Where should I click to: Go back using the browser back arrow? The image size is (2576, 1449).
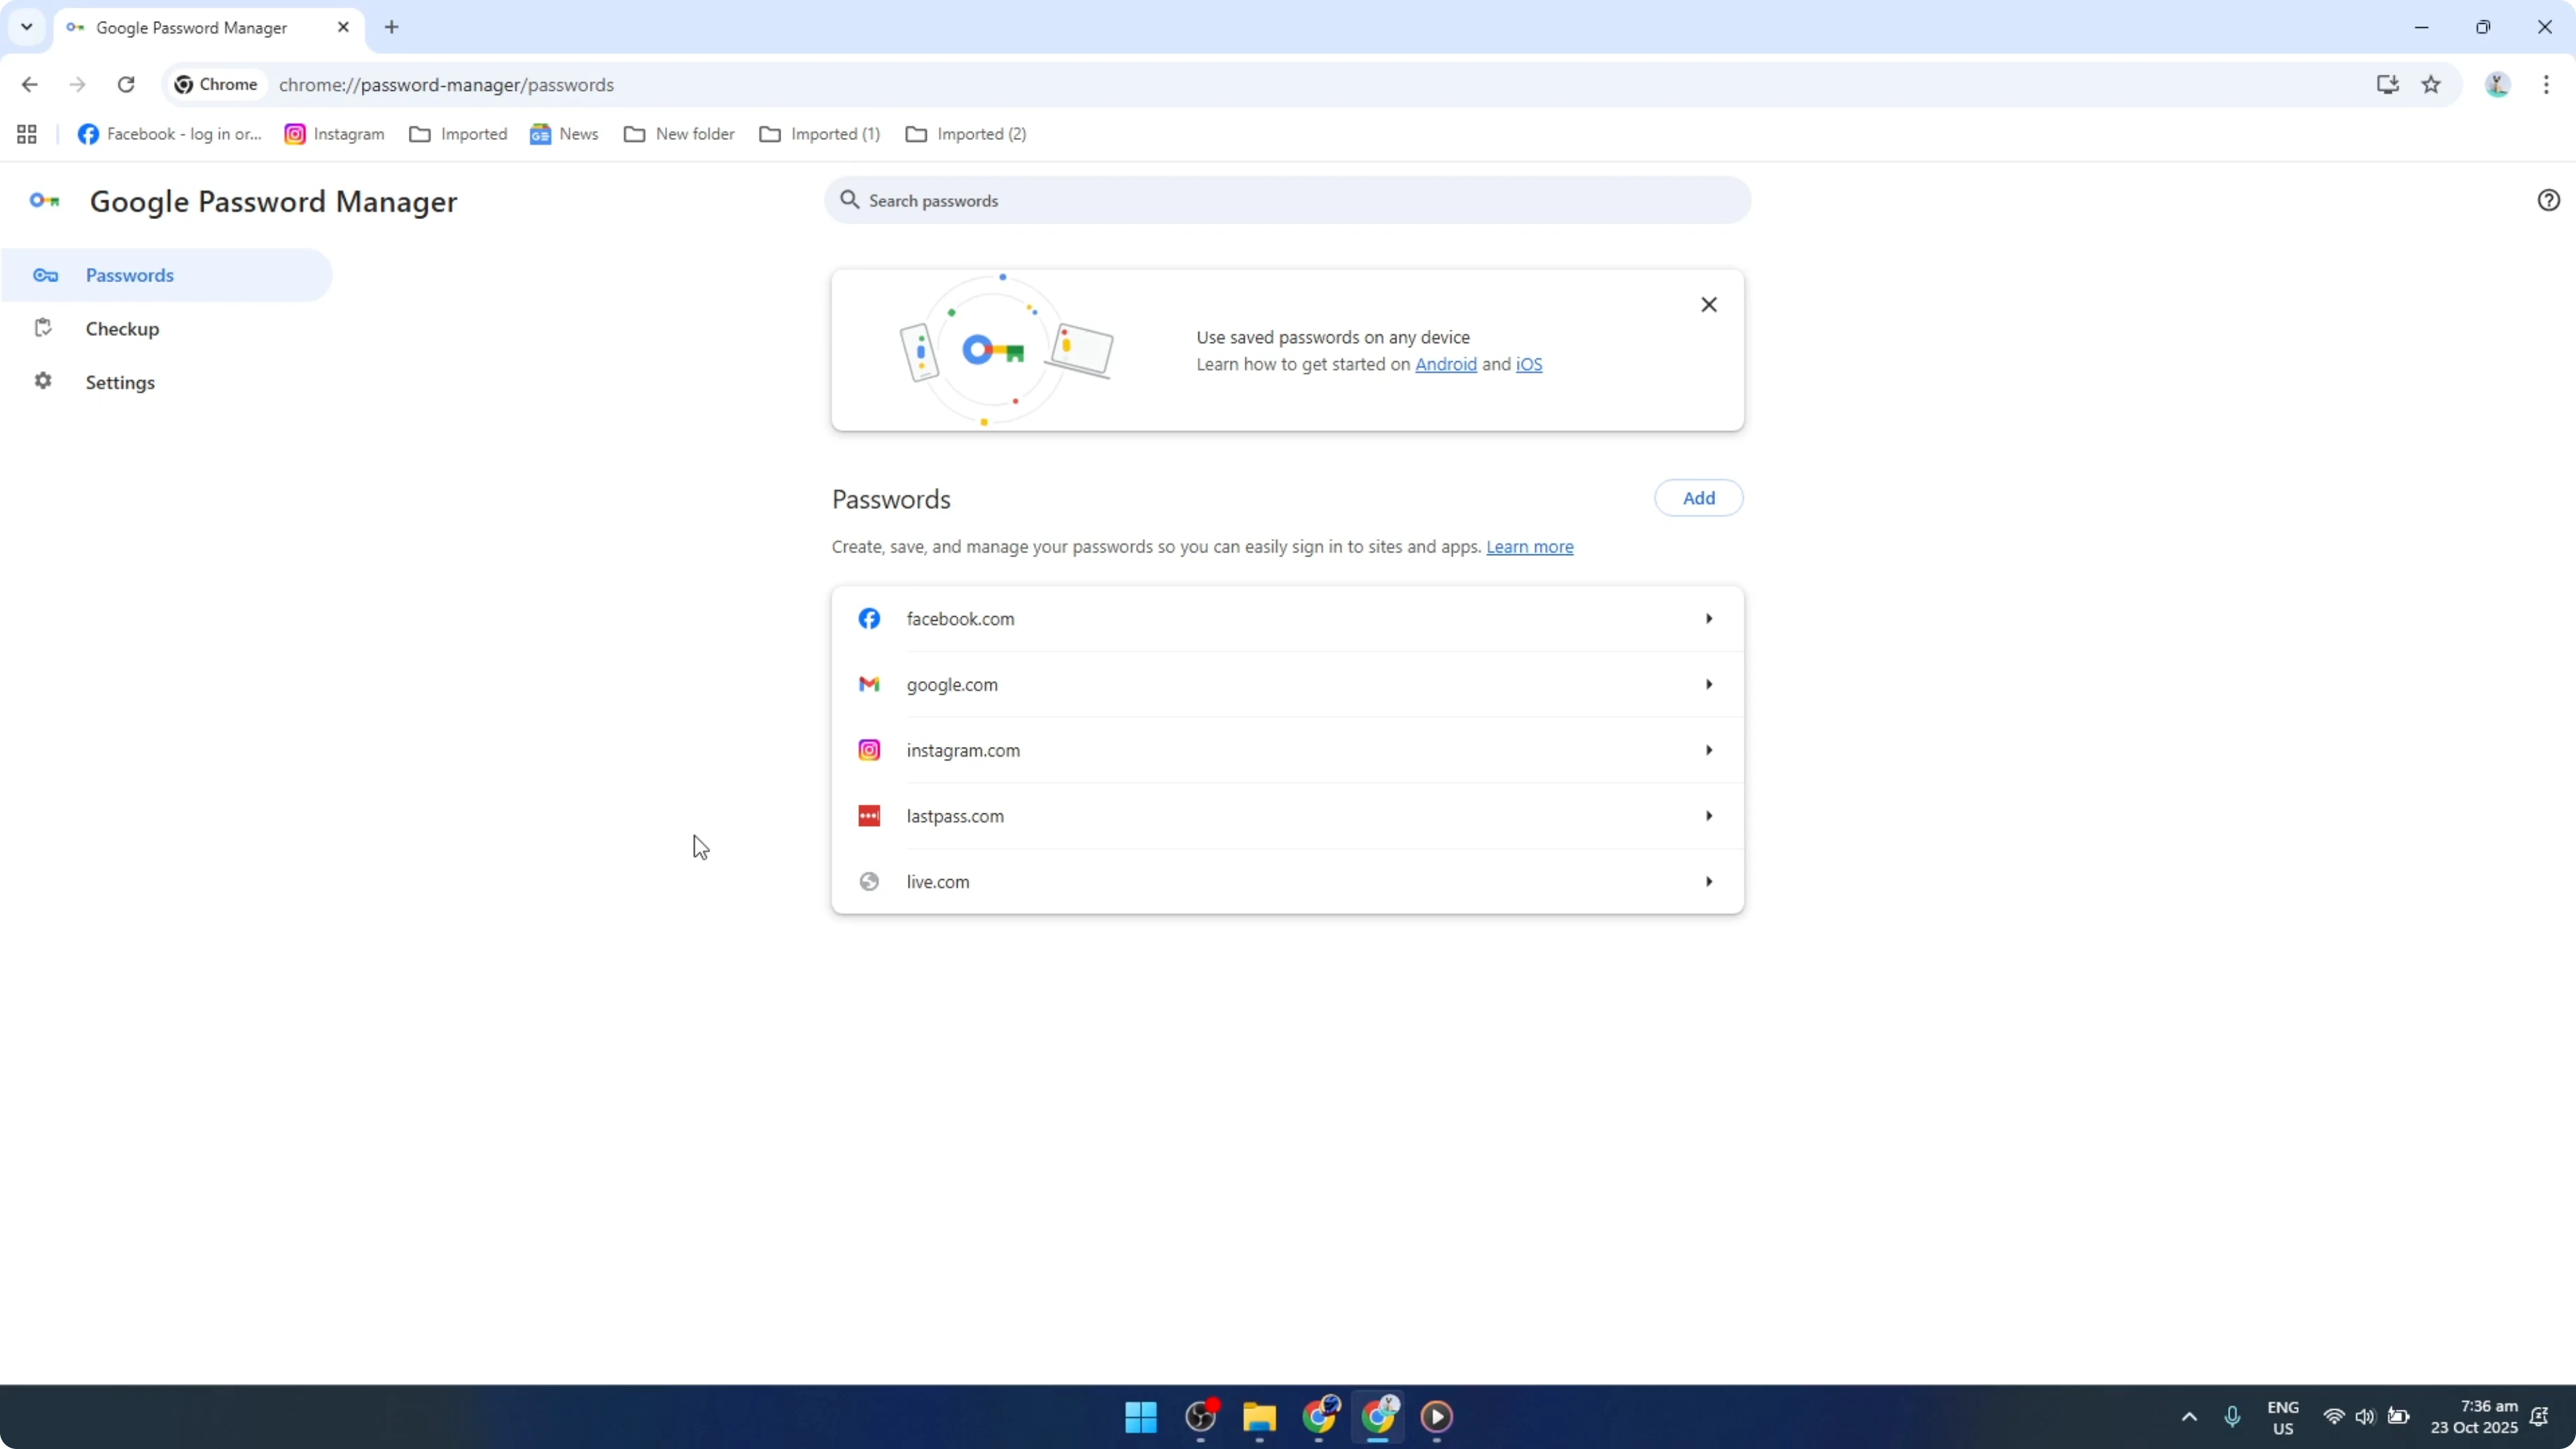pyautogui.click(x=29, y=85)
